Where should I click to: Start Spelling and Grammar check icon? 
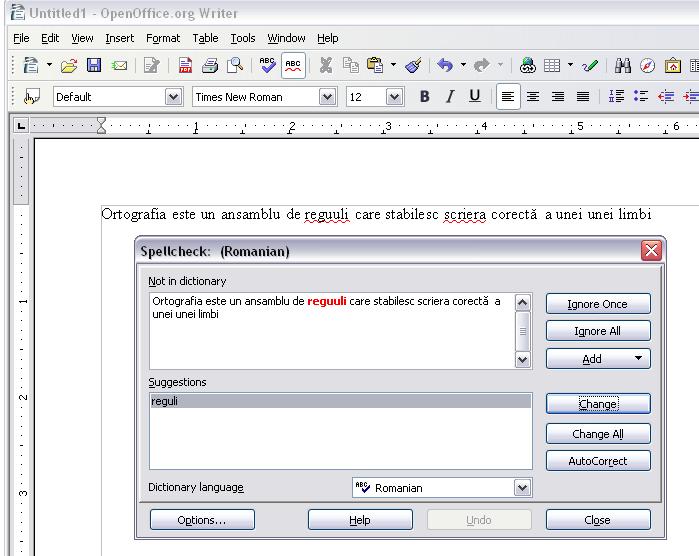[267, 66]
